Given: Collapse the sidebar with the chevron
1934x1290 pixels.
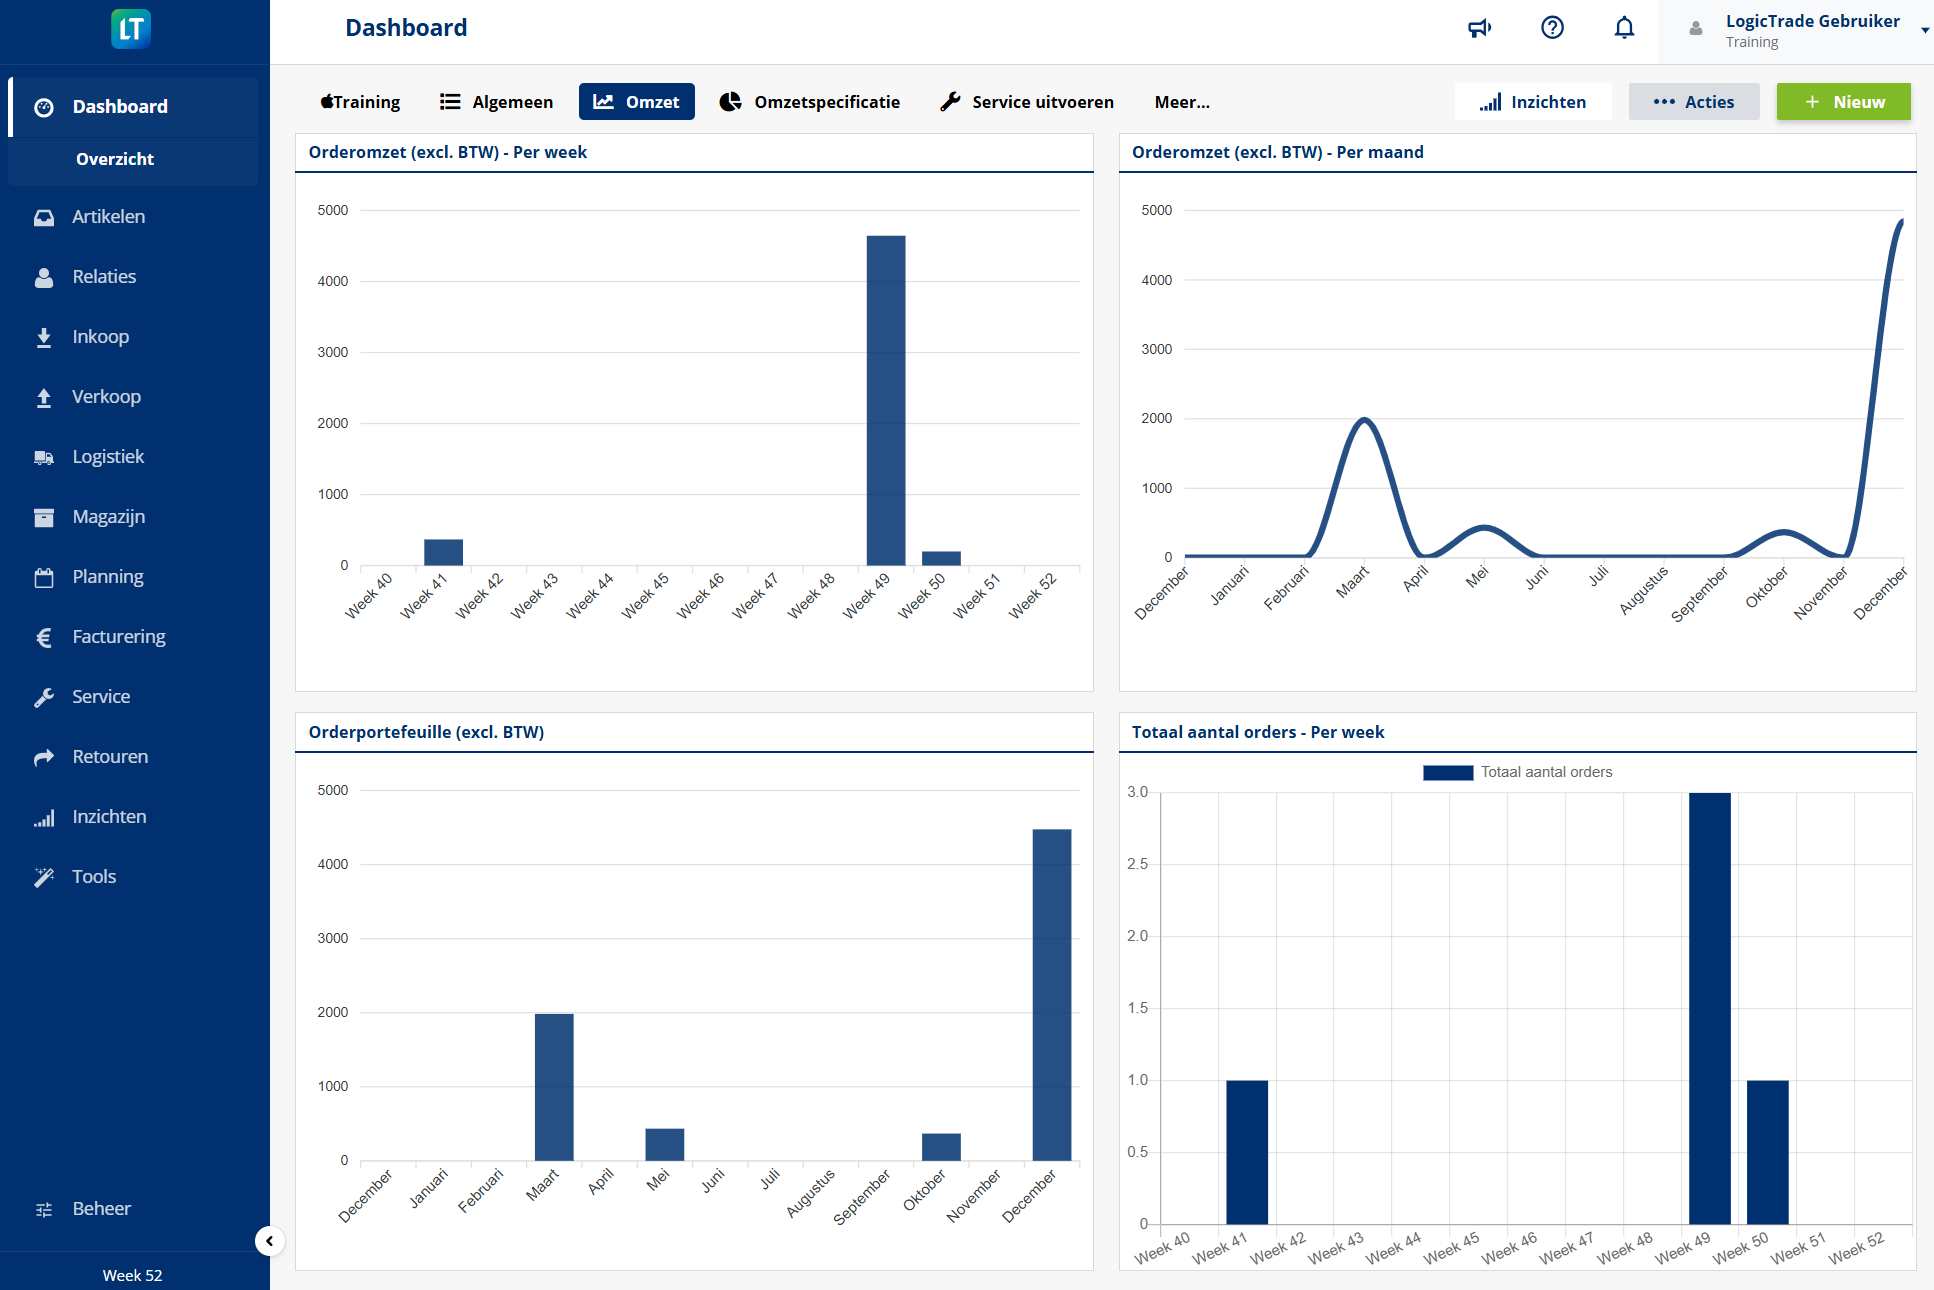Looking at the screenshot, I should click(269, 1241).
